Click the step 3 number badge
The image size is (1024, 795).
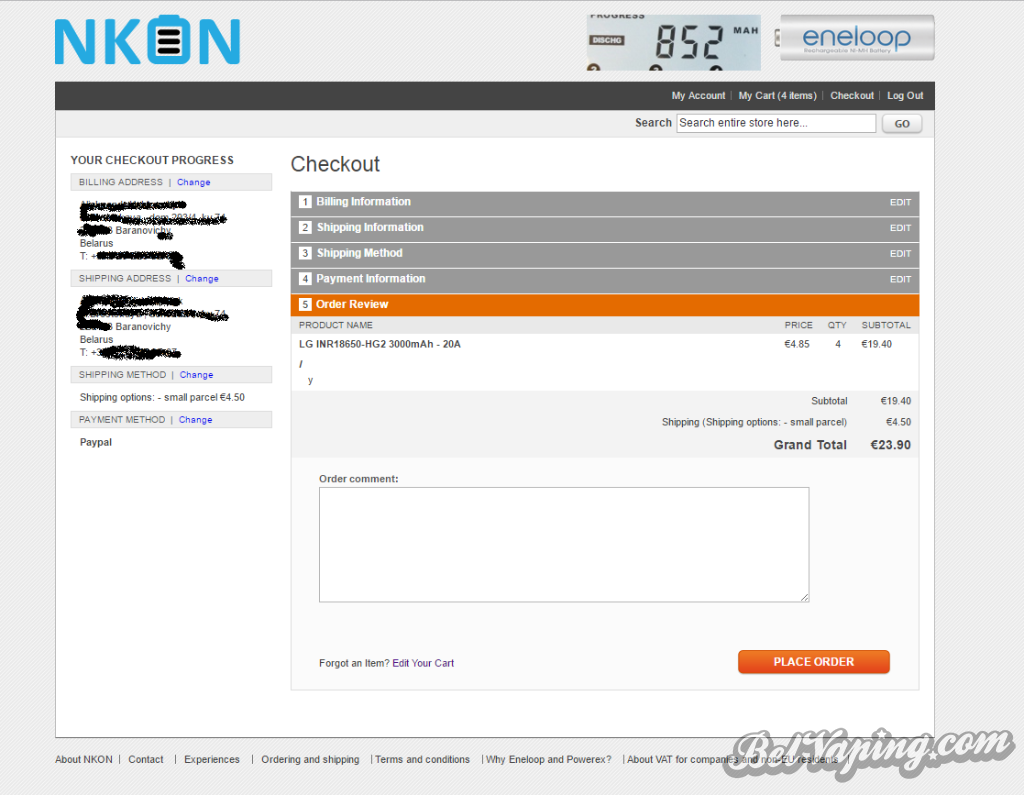tap(305, 253)
